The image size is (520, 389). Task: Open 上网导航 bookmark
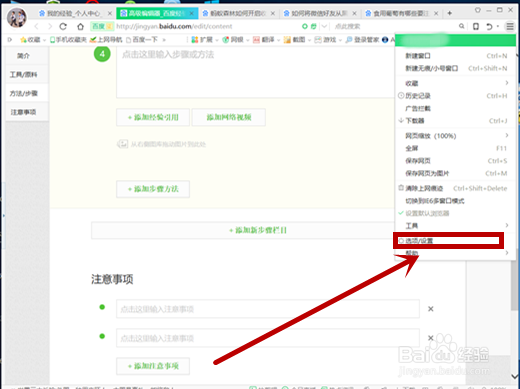[106, 40]
